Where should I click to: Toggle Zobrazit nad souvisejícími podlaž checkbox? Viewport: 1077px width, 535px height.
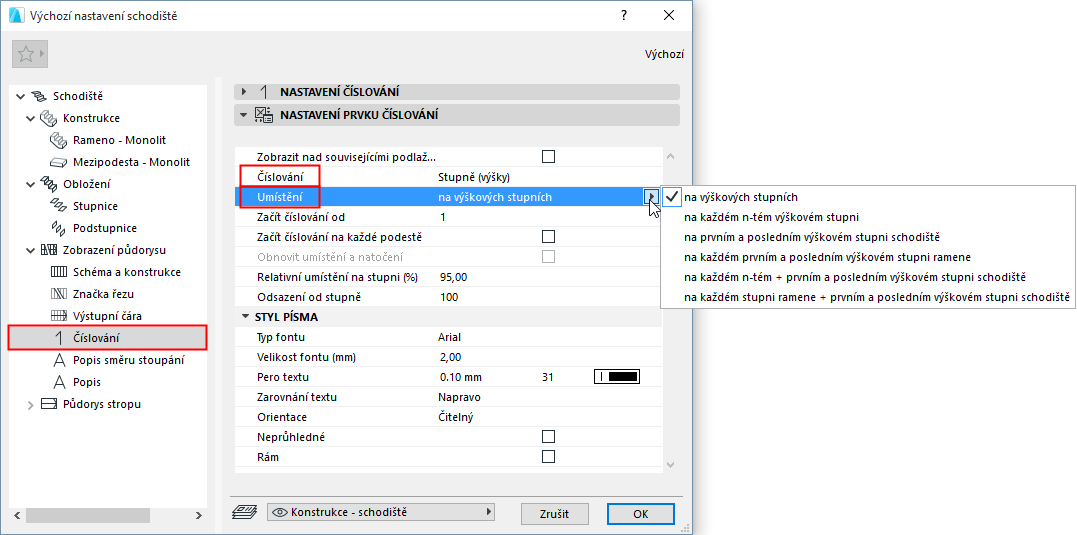548,157
